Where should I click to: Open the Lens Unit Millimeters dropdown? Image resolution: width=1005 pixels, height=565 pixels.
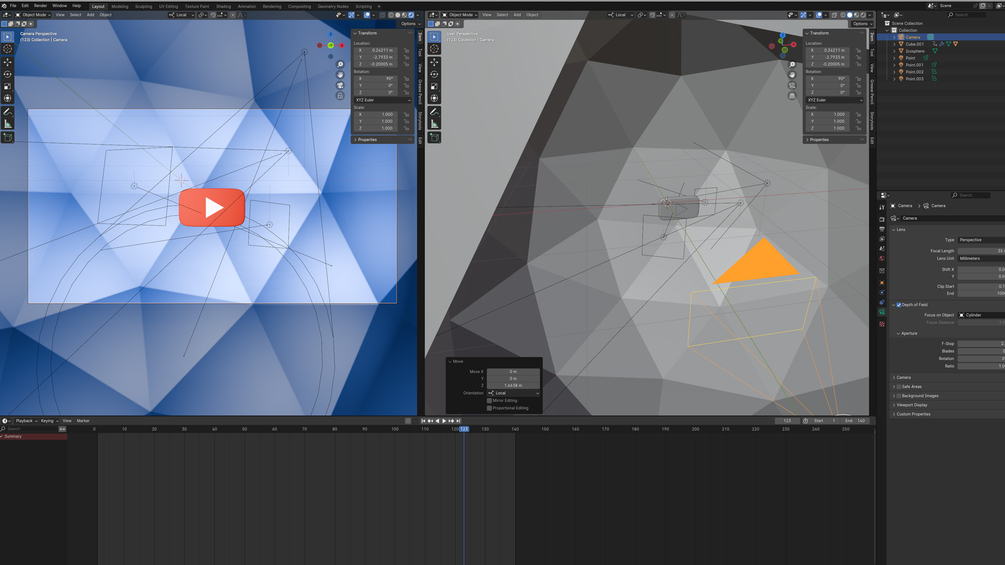[981, 258]
